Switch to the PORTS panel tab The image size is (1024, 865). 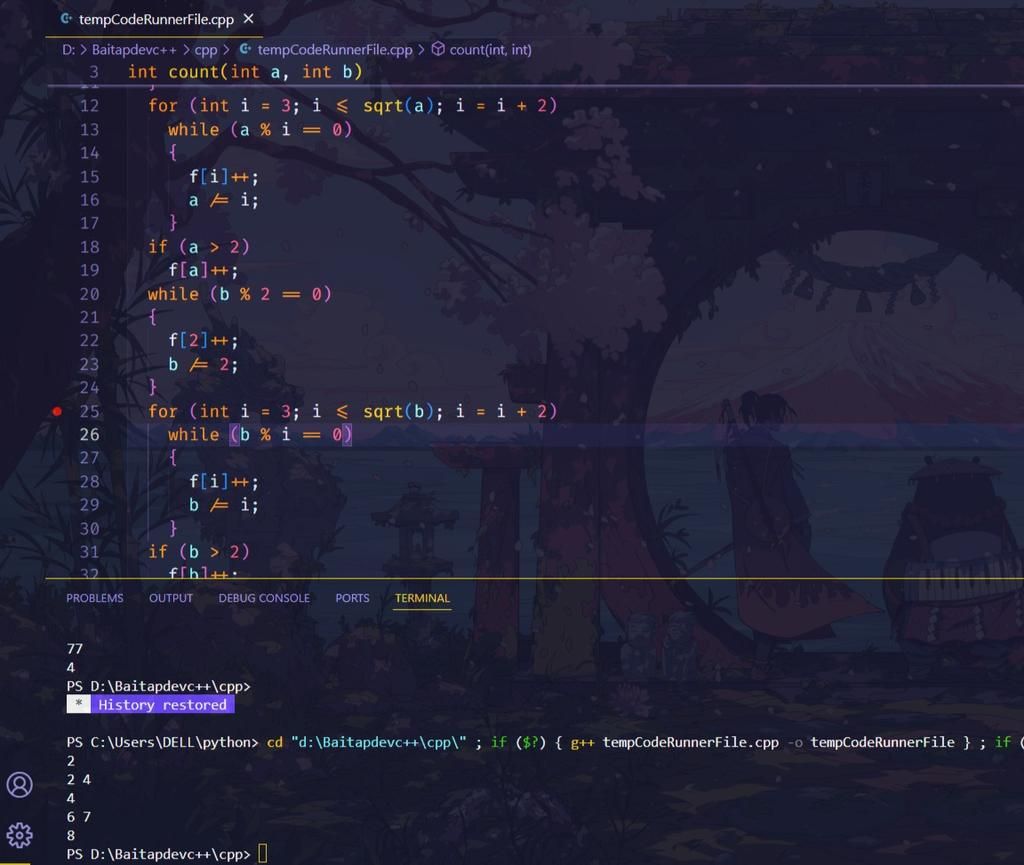coord(352,598)
